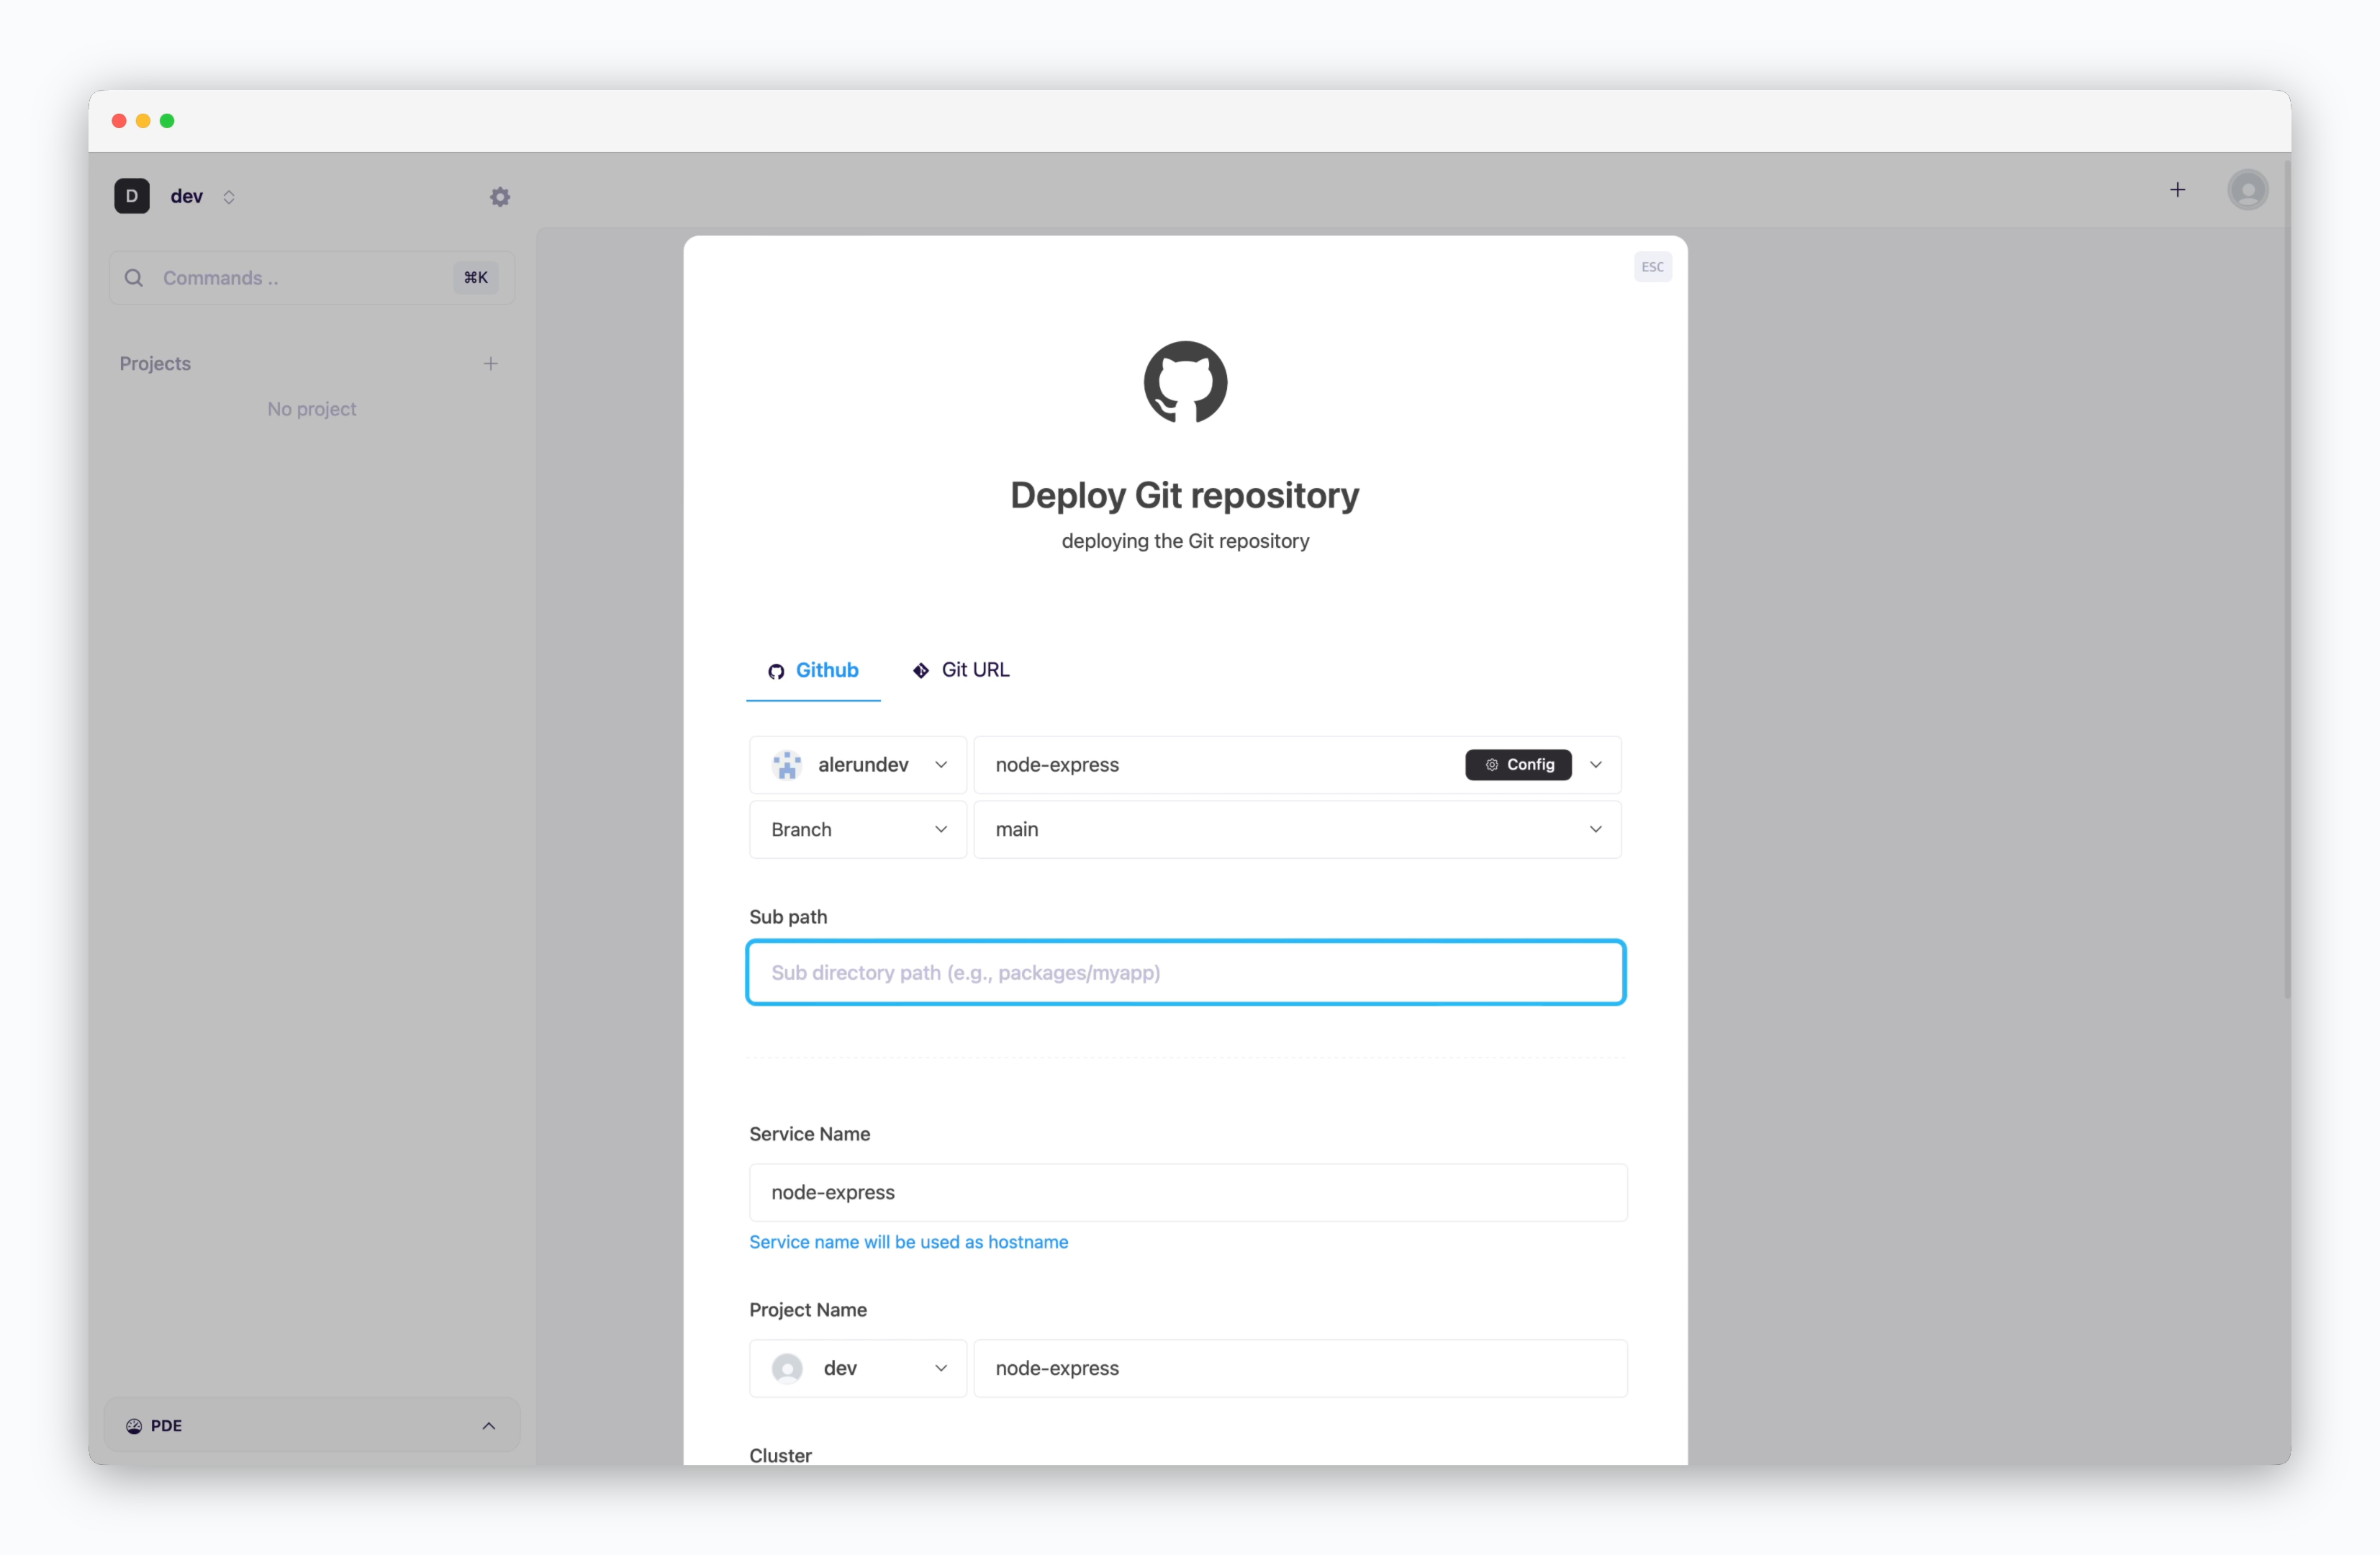Expand the node-express repository dropdown arrow
Image resolution: width=2380 pixels, height=1555 pixels.
1596,765
